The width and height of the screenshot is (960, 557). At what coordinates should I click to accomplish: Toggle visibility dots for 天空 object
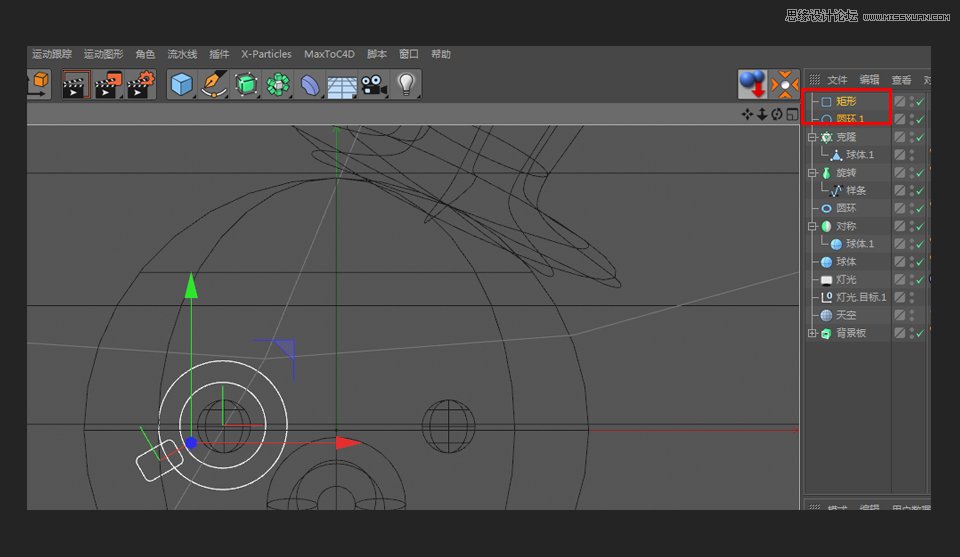click(911, 315)
